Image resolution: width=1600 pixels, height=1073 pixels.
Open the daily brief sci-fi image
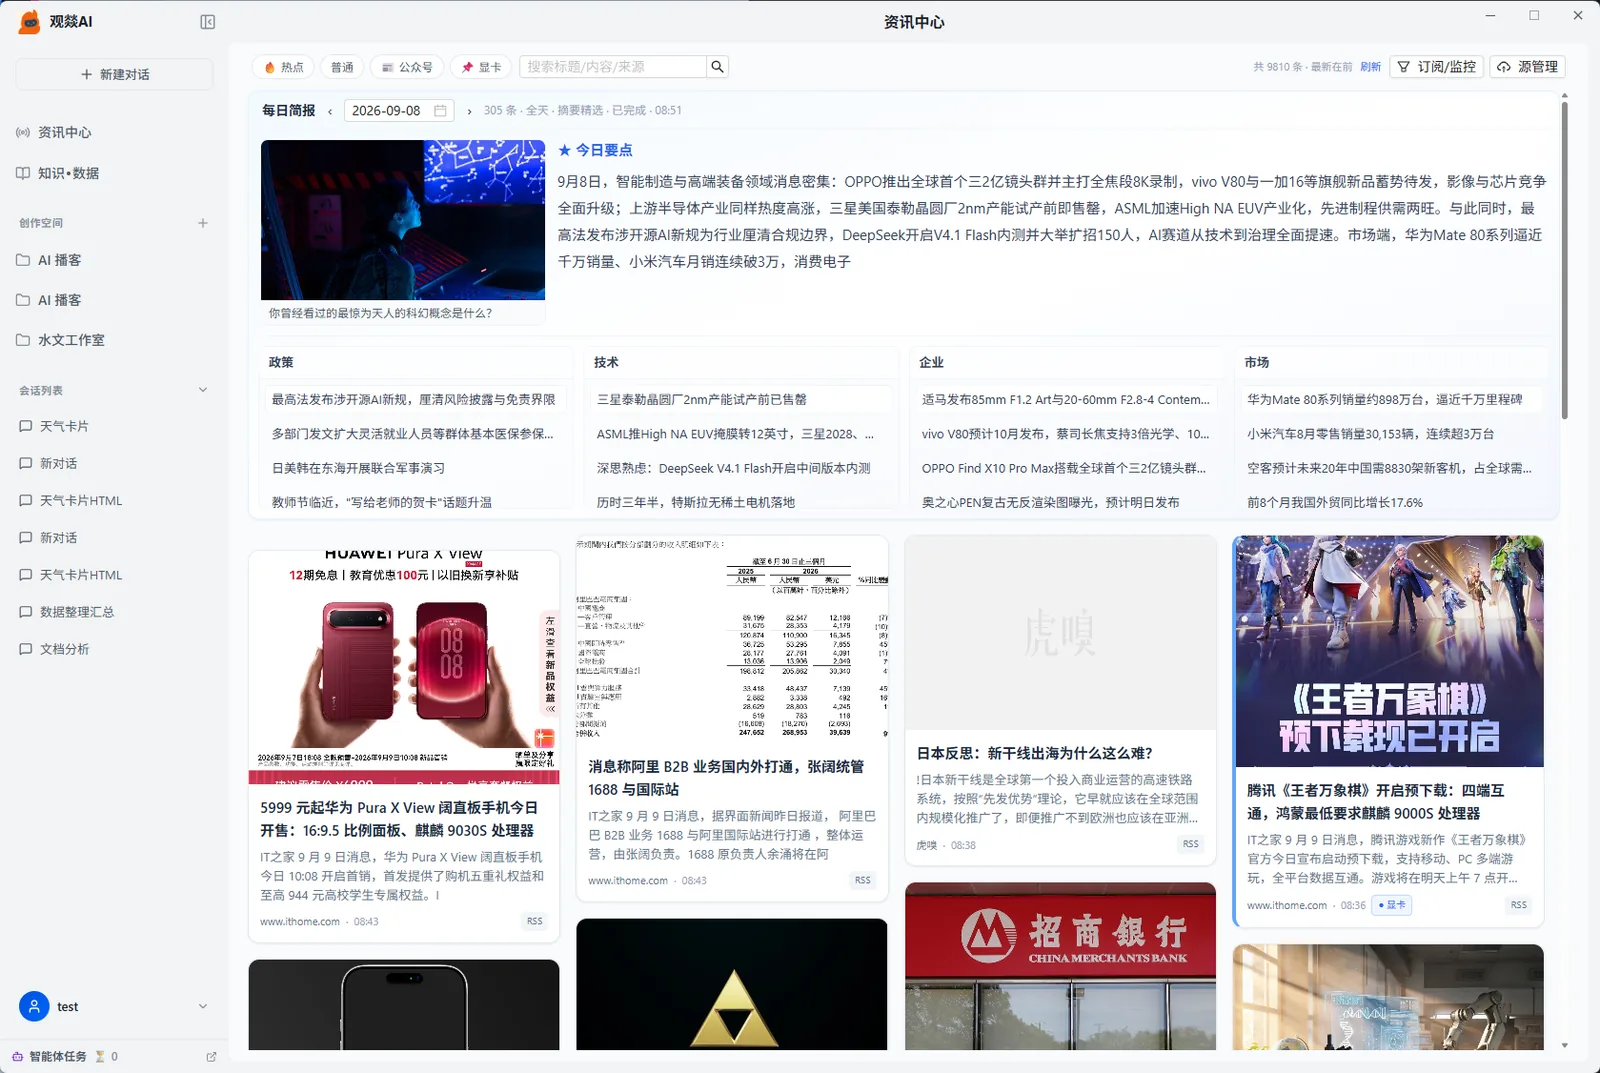coord(403,220)
